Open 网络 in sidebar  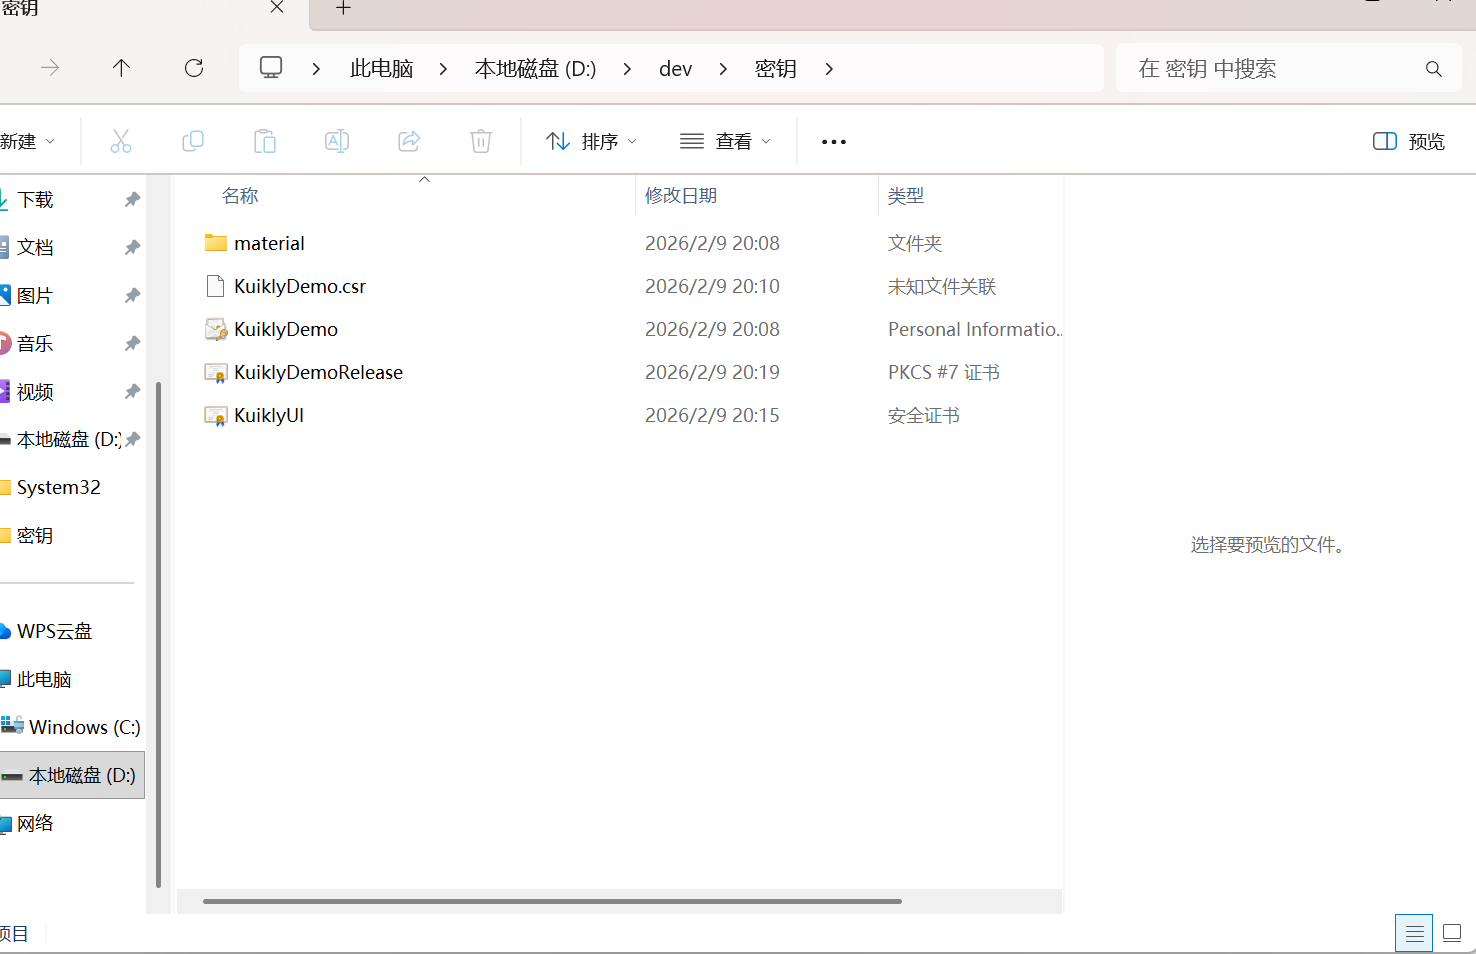click(35, 824)
